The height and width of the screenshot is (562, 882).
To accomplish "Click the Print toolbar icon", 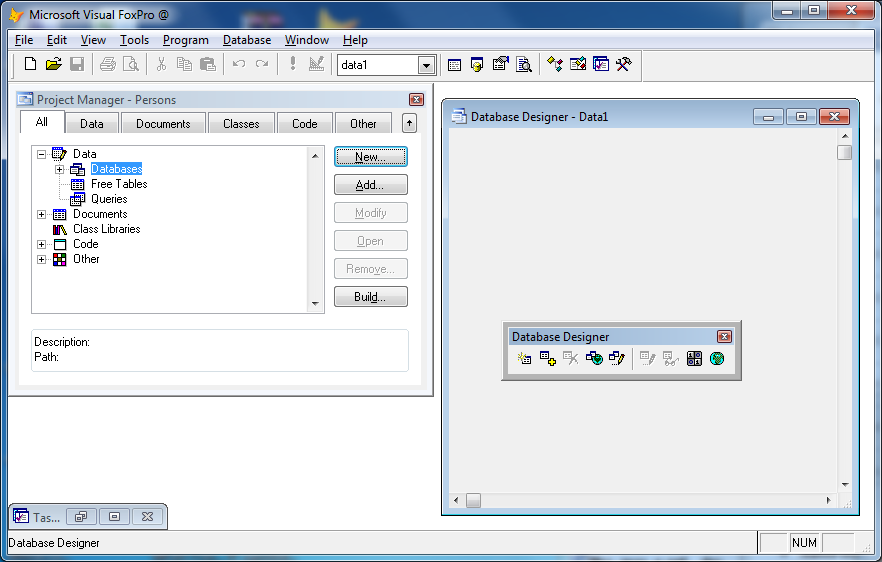I will coord(107,64).
